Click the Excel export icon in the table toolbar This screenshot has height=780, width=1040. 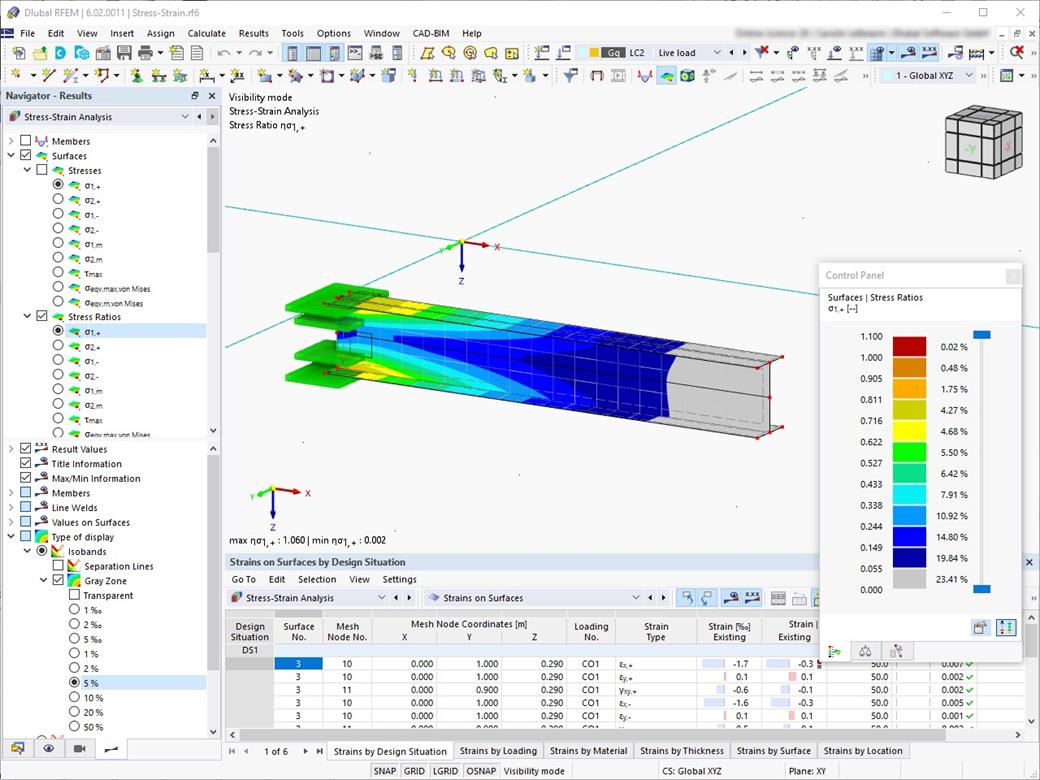point(815,597)
